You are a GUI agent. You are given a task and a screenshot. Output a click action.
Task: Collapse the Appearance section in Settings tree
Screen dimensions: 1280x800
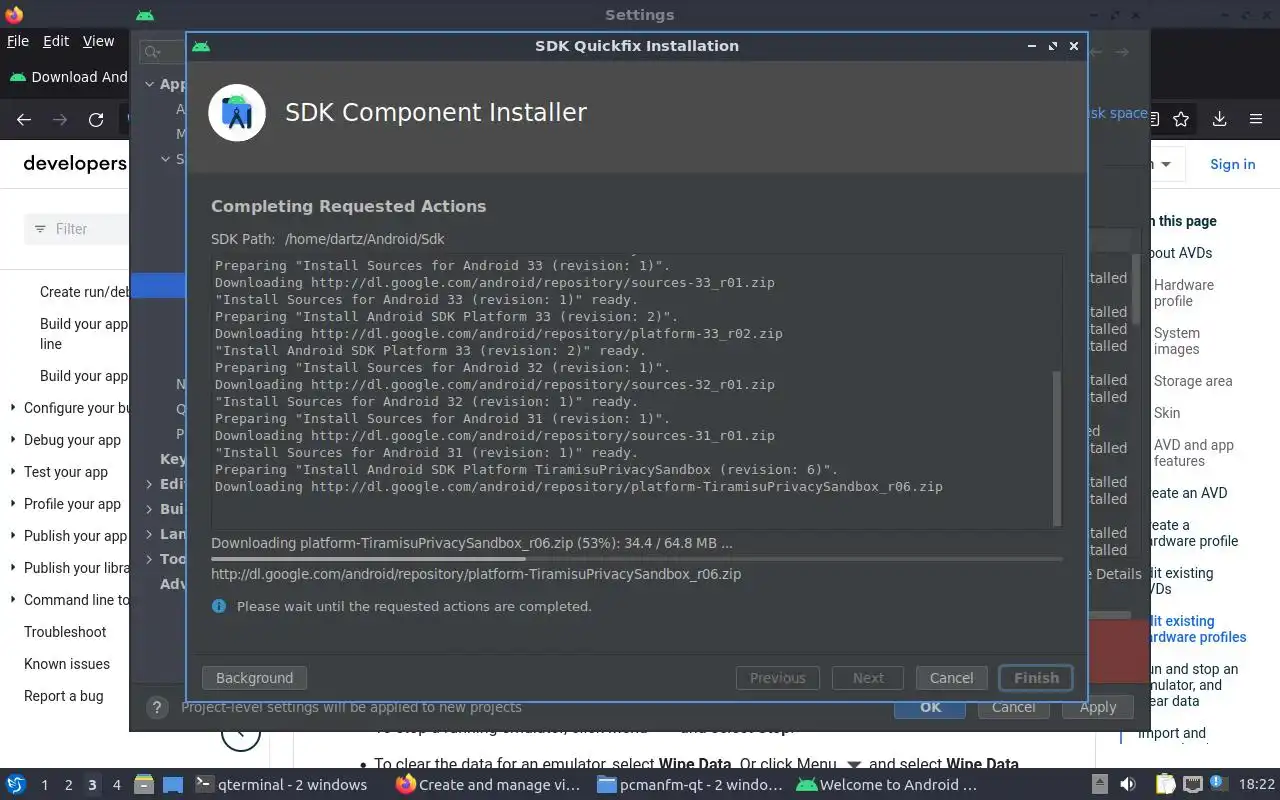click(150, 85)
